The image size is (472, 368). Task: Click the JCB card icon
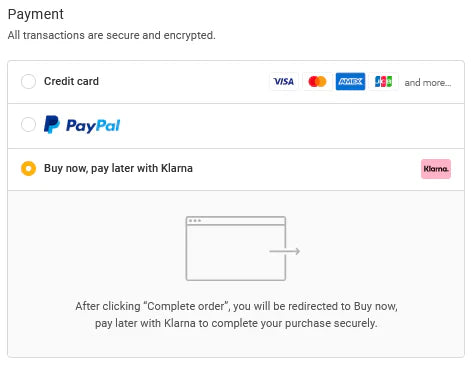383,82
